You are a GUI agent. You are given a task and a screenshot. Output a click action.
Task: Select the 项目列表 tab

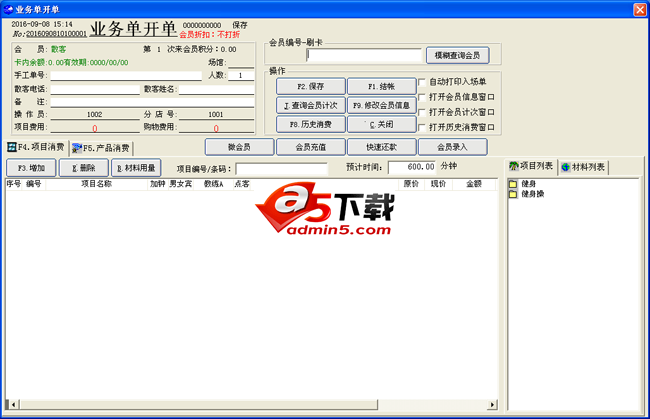[531, 166]
